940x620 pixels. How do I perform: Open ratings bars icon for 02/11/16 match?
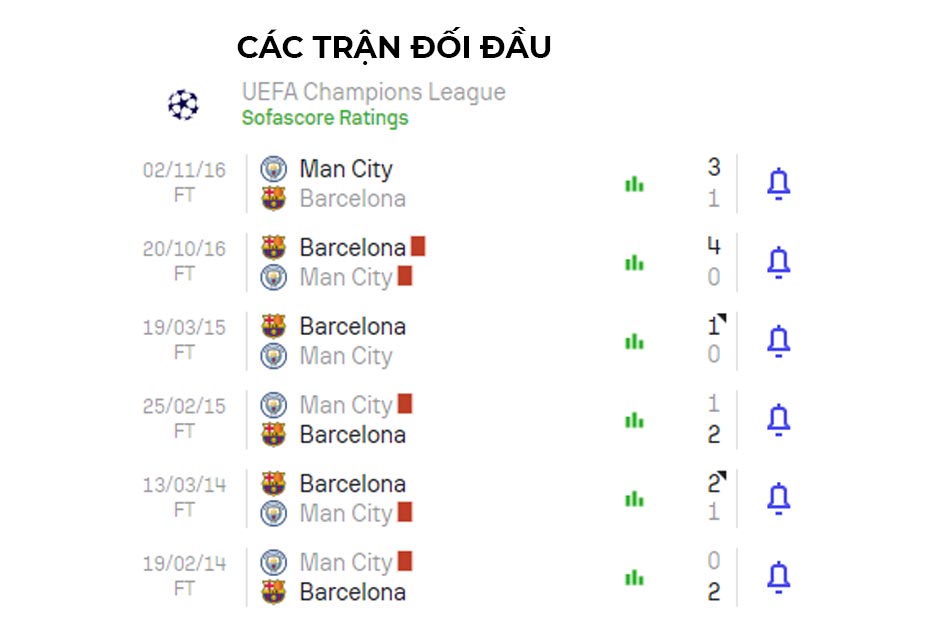tap(634, 184)
